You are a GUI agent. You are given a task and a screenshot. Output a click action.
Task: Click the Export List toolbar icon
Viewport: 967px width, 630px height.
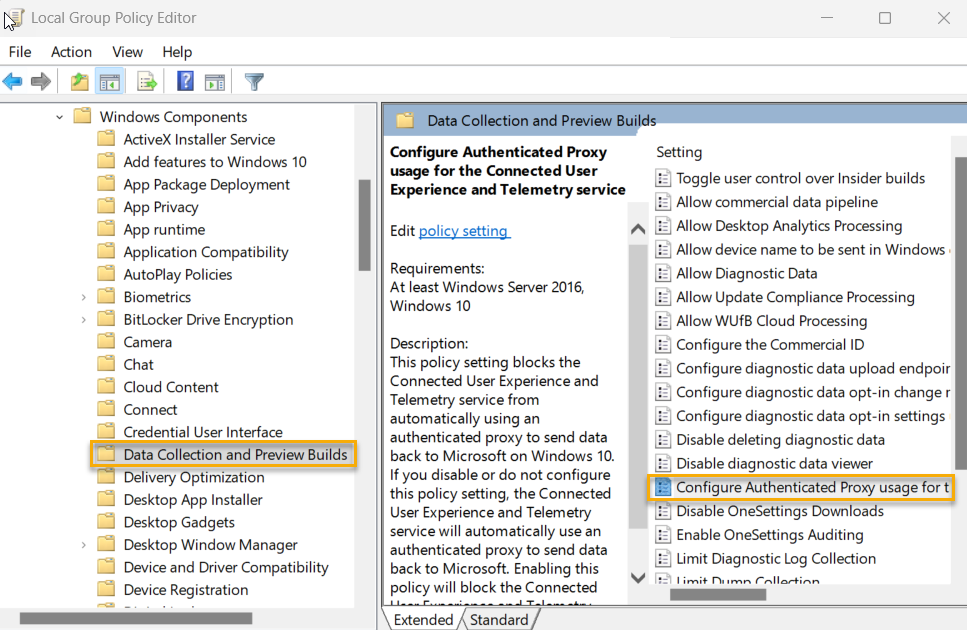pyautogui.click(x=145, y=81)
